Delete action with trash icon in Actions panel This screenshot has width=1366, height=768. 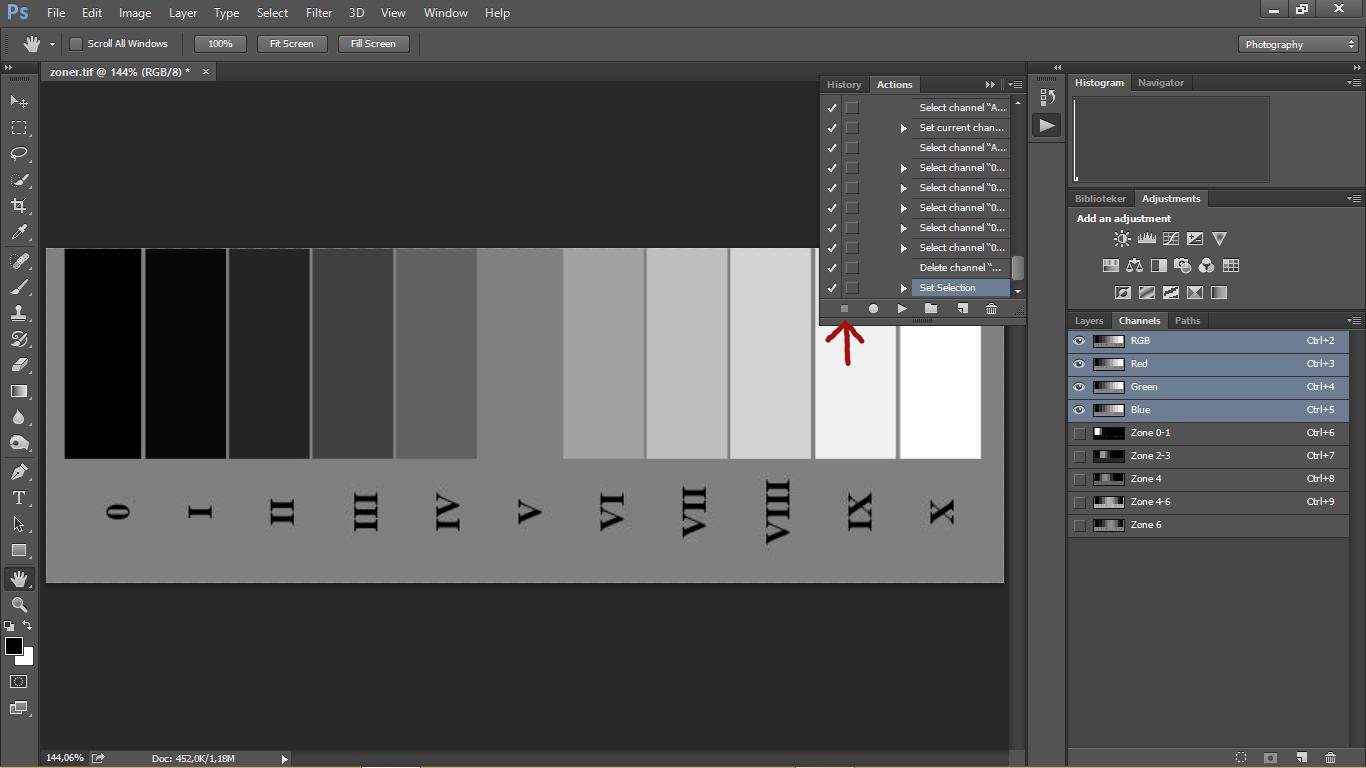(991, 309)
